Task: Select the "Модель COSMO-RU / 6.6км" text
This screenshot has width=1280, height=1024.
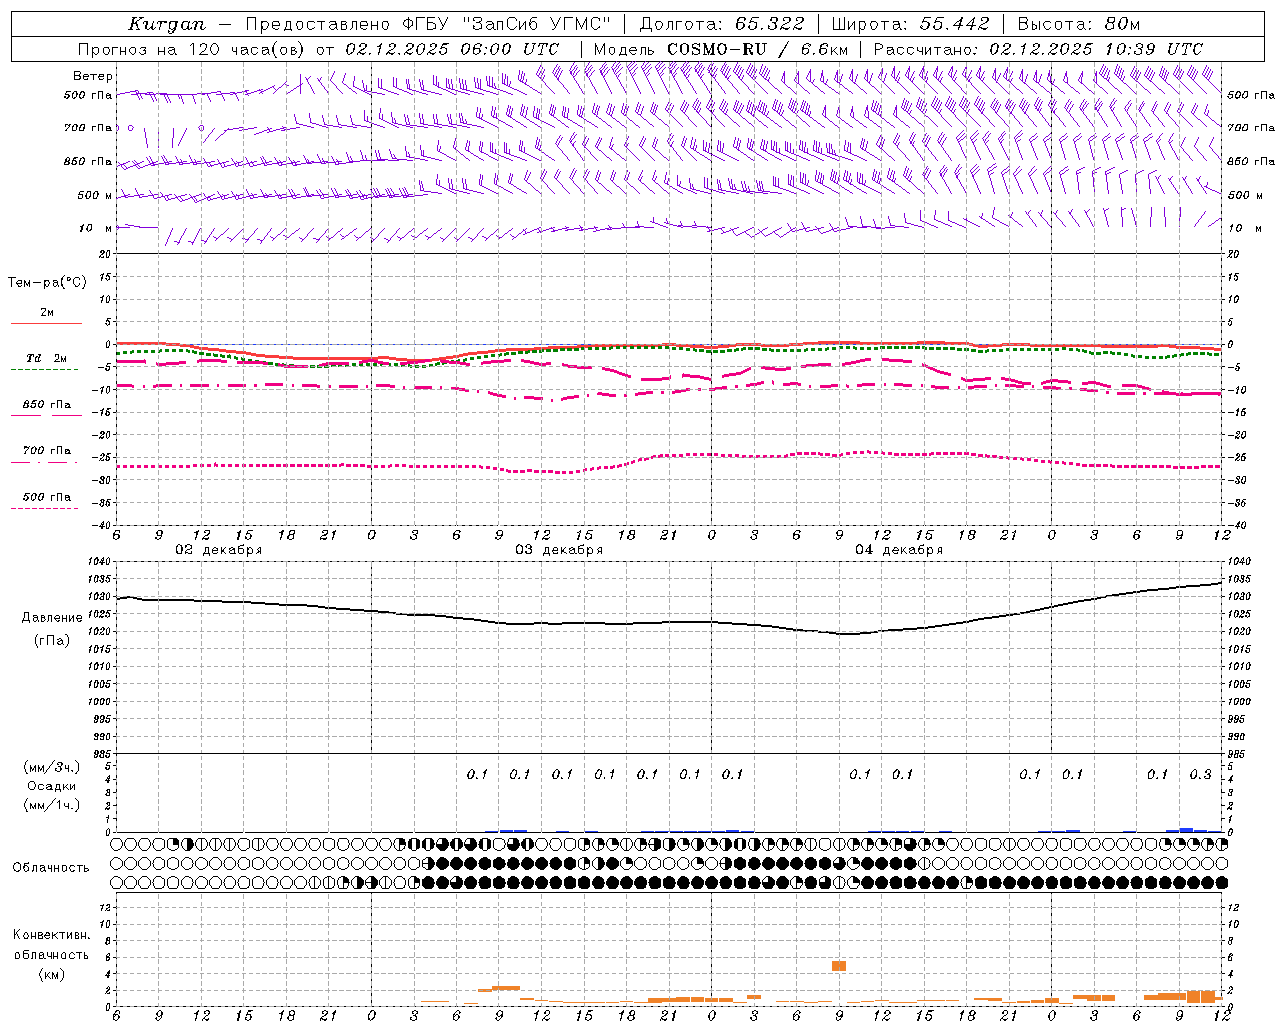Action: (x=720, y=48)
